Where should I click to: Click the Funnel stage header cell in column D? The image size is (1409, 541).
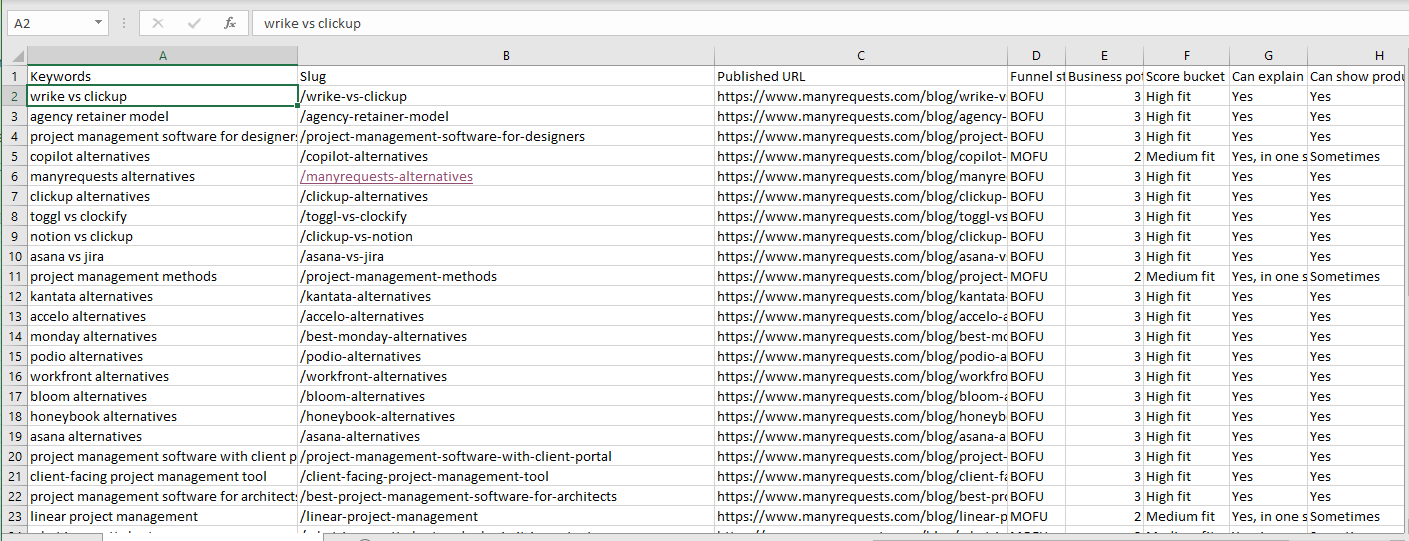1036,76
